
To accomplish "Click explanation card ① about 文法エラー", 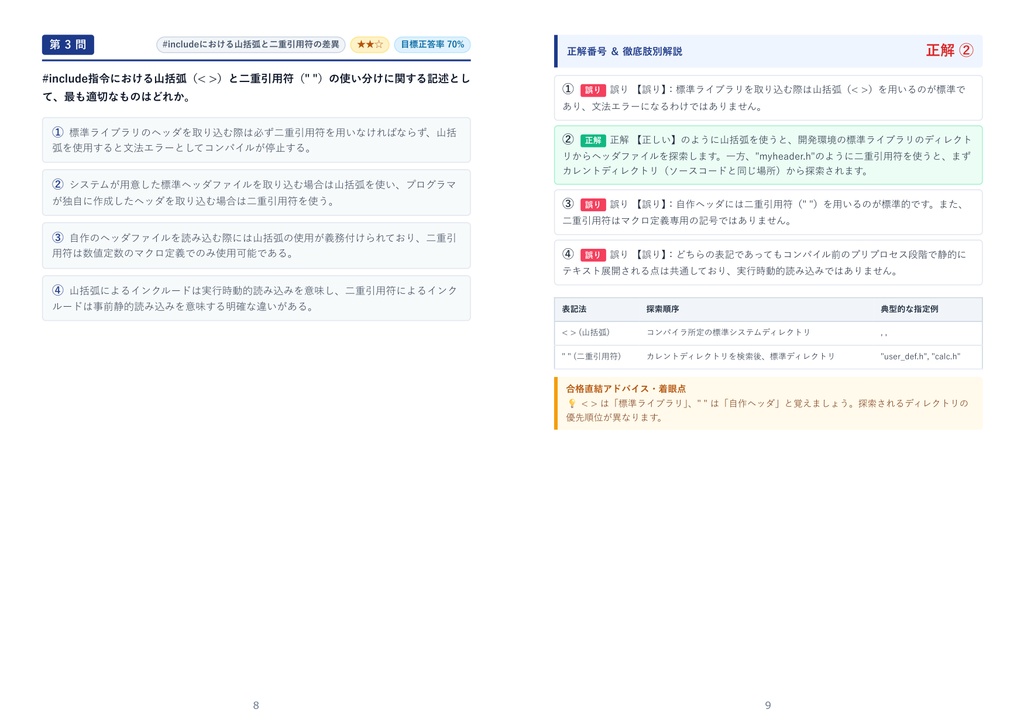I will [768, 97].
